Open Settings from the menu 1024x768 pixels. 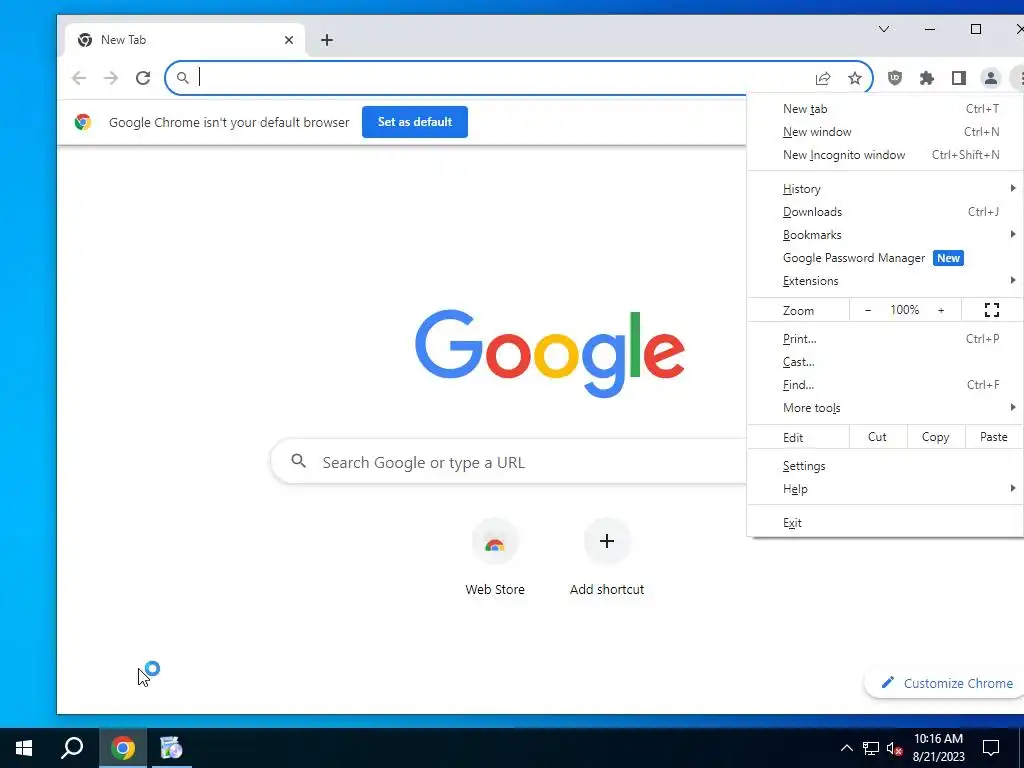click(x=885, y=466)
